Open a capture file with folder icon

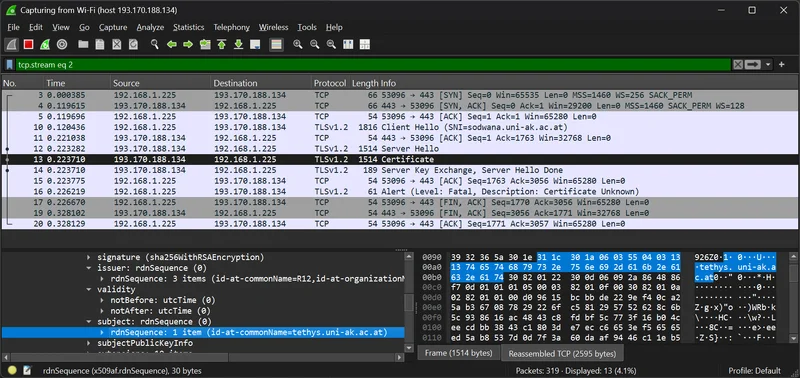coord(83,45)
